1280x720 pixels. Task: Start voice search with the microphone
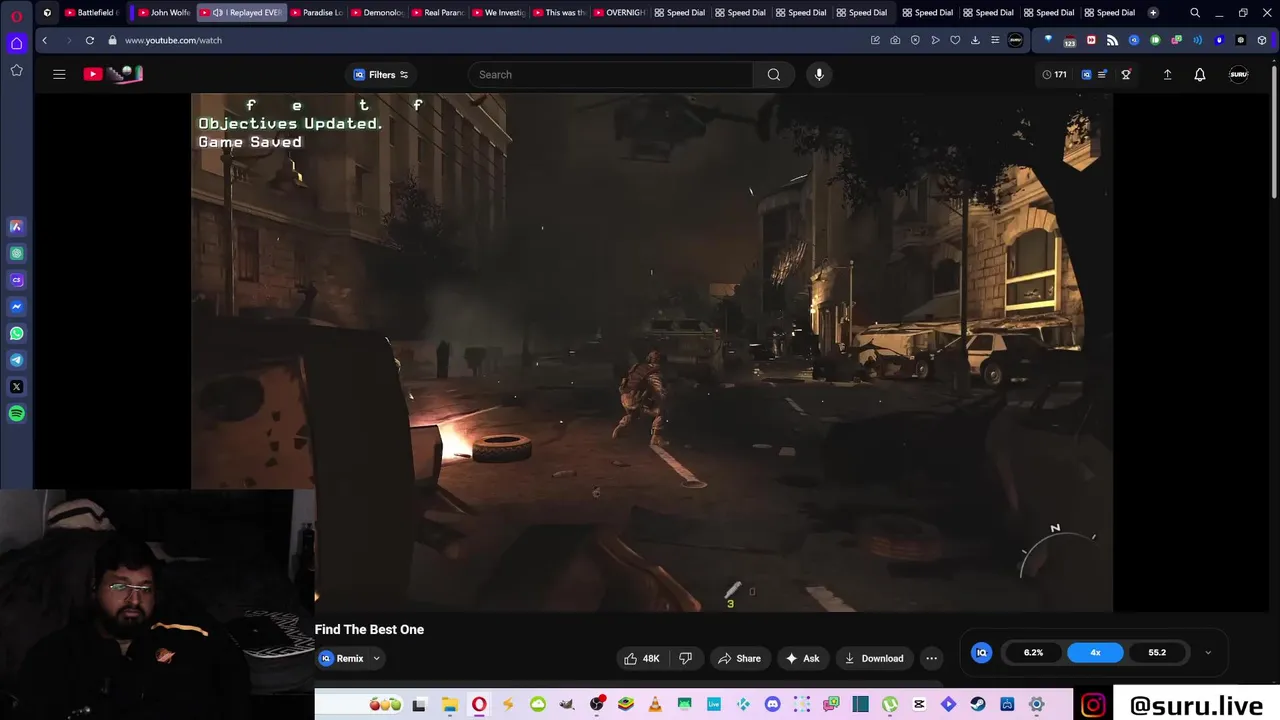(x=819, y=74)
